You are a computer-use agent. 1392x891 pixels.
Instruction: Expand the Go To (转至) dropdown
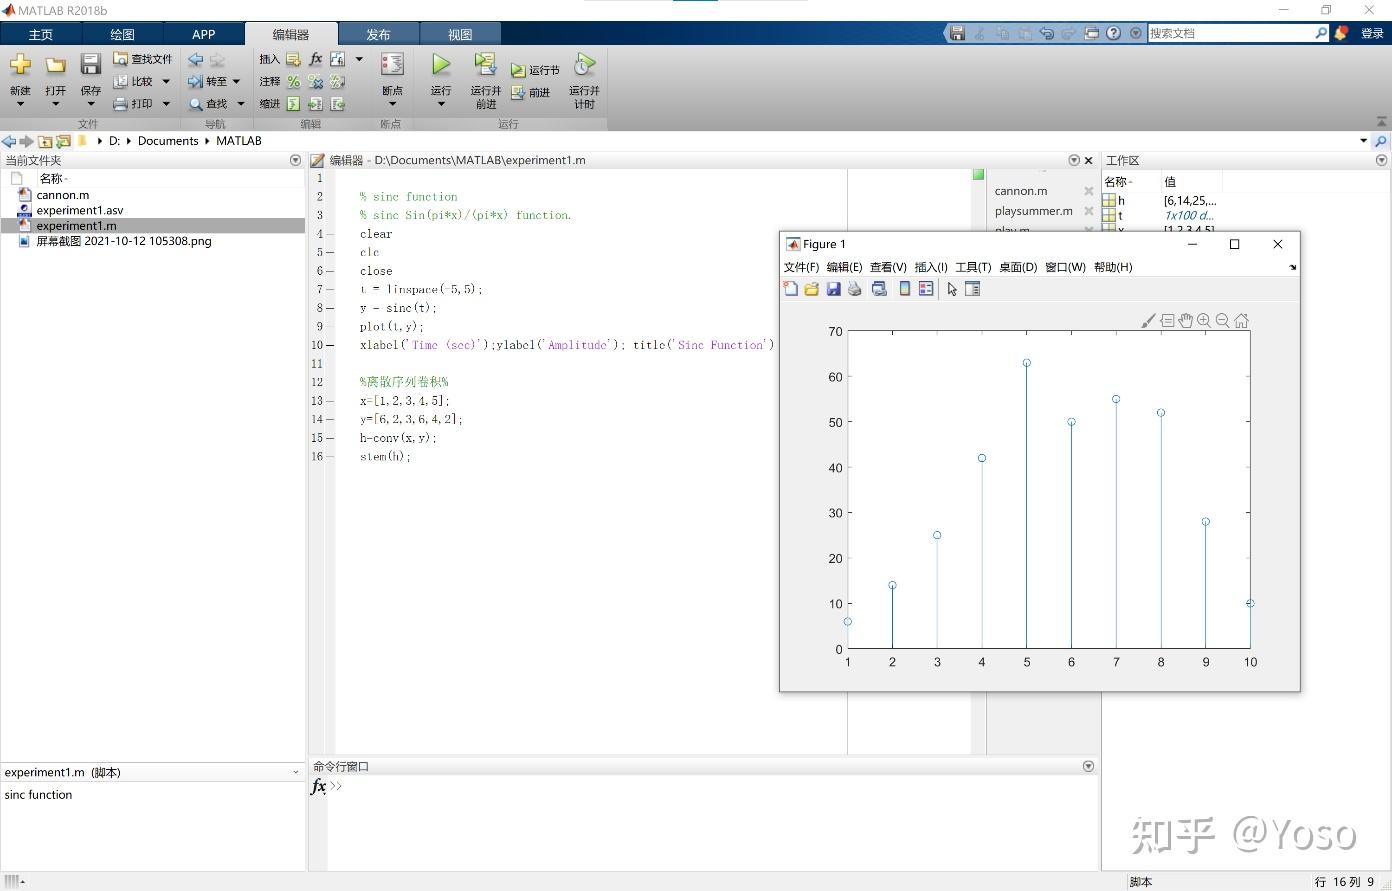(x=236, y=82)
